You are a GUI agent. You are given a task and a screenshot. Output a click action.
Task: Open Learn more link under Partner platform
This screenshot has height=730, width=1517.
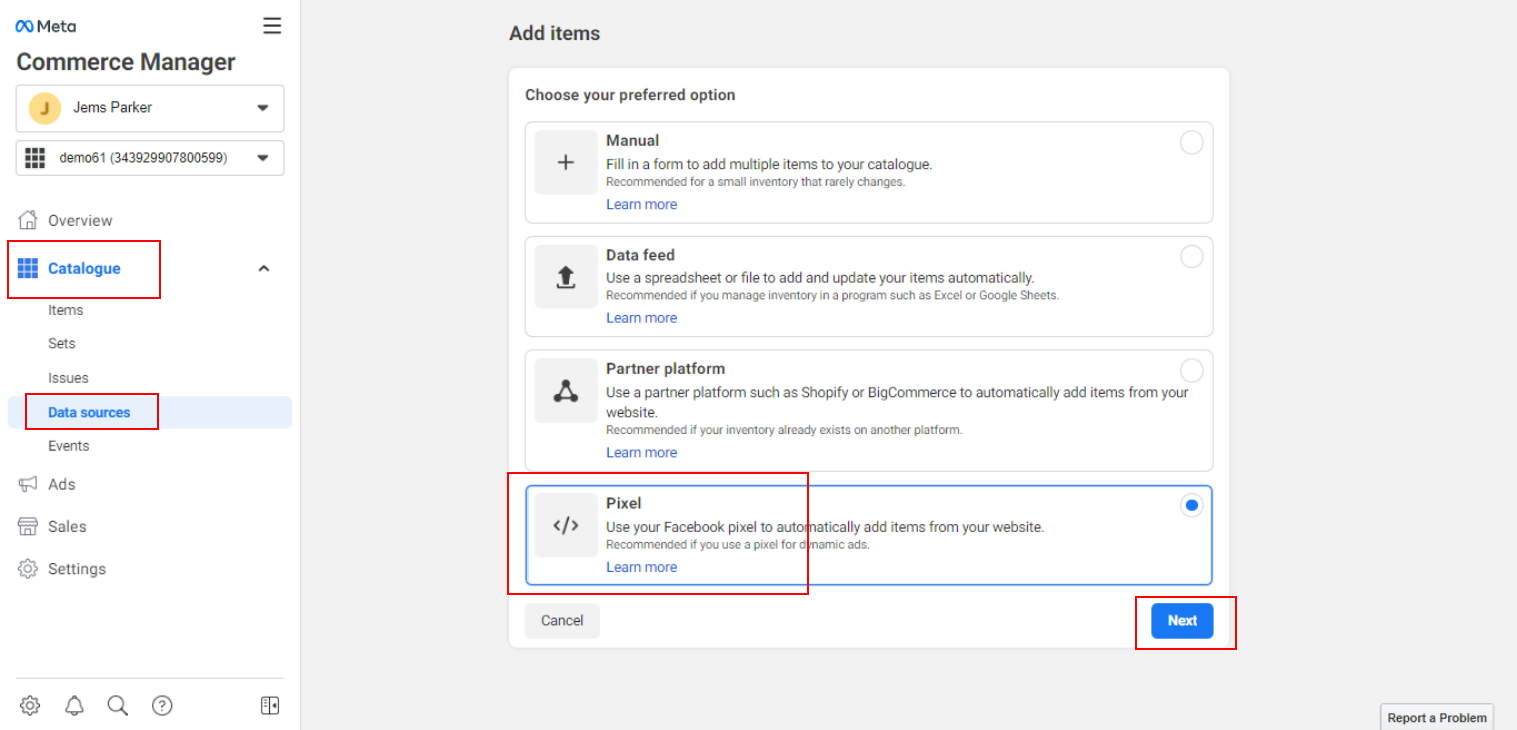point(641,453)
